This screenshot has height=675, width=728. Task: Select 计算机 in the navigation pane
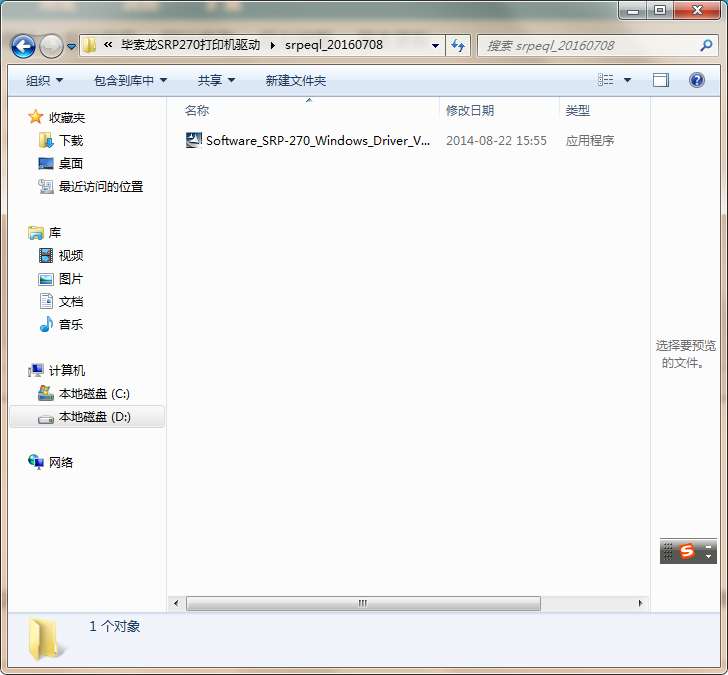click(x=67, y=370)
